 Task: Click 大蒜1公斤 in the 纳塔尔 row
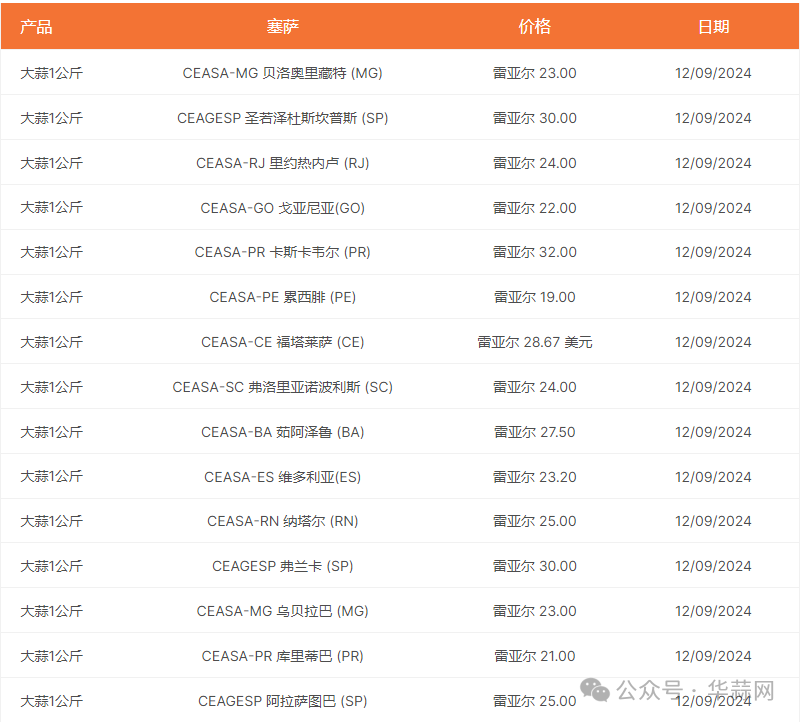pos(52,521)
